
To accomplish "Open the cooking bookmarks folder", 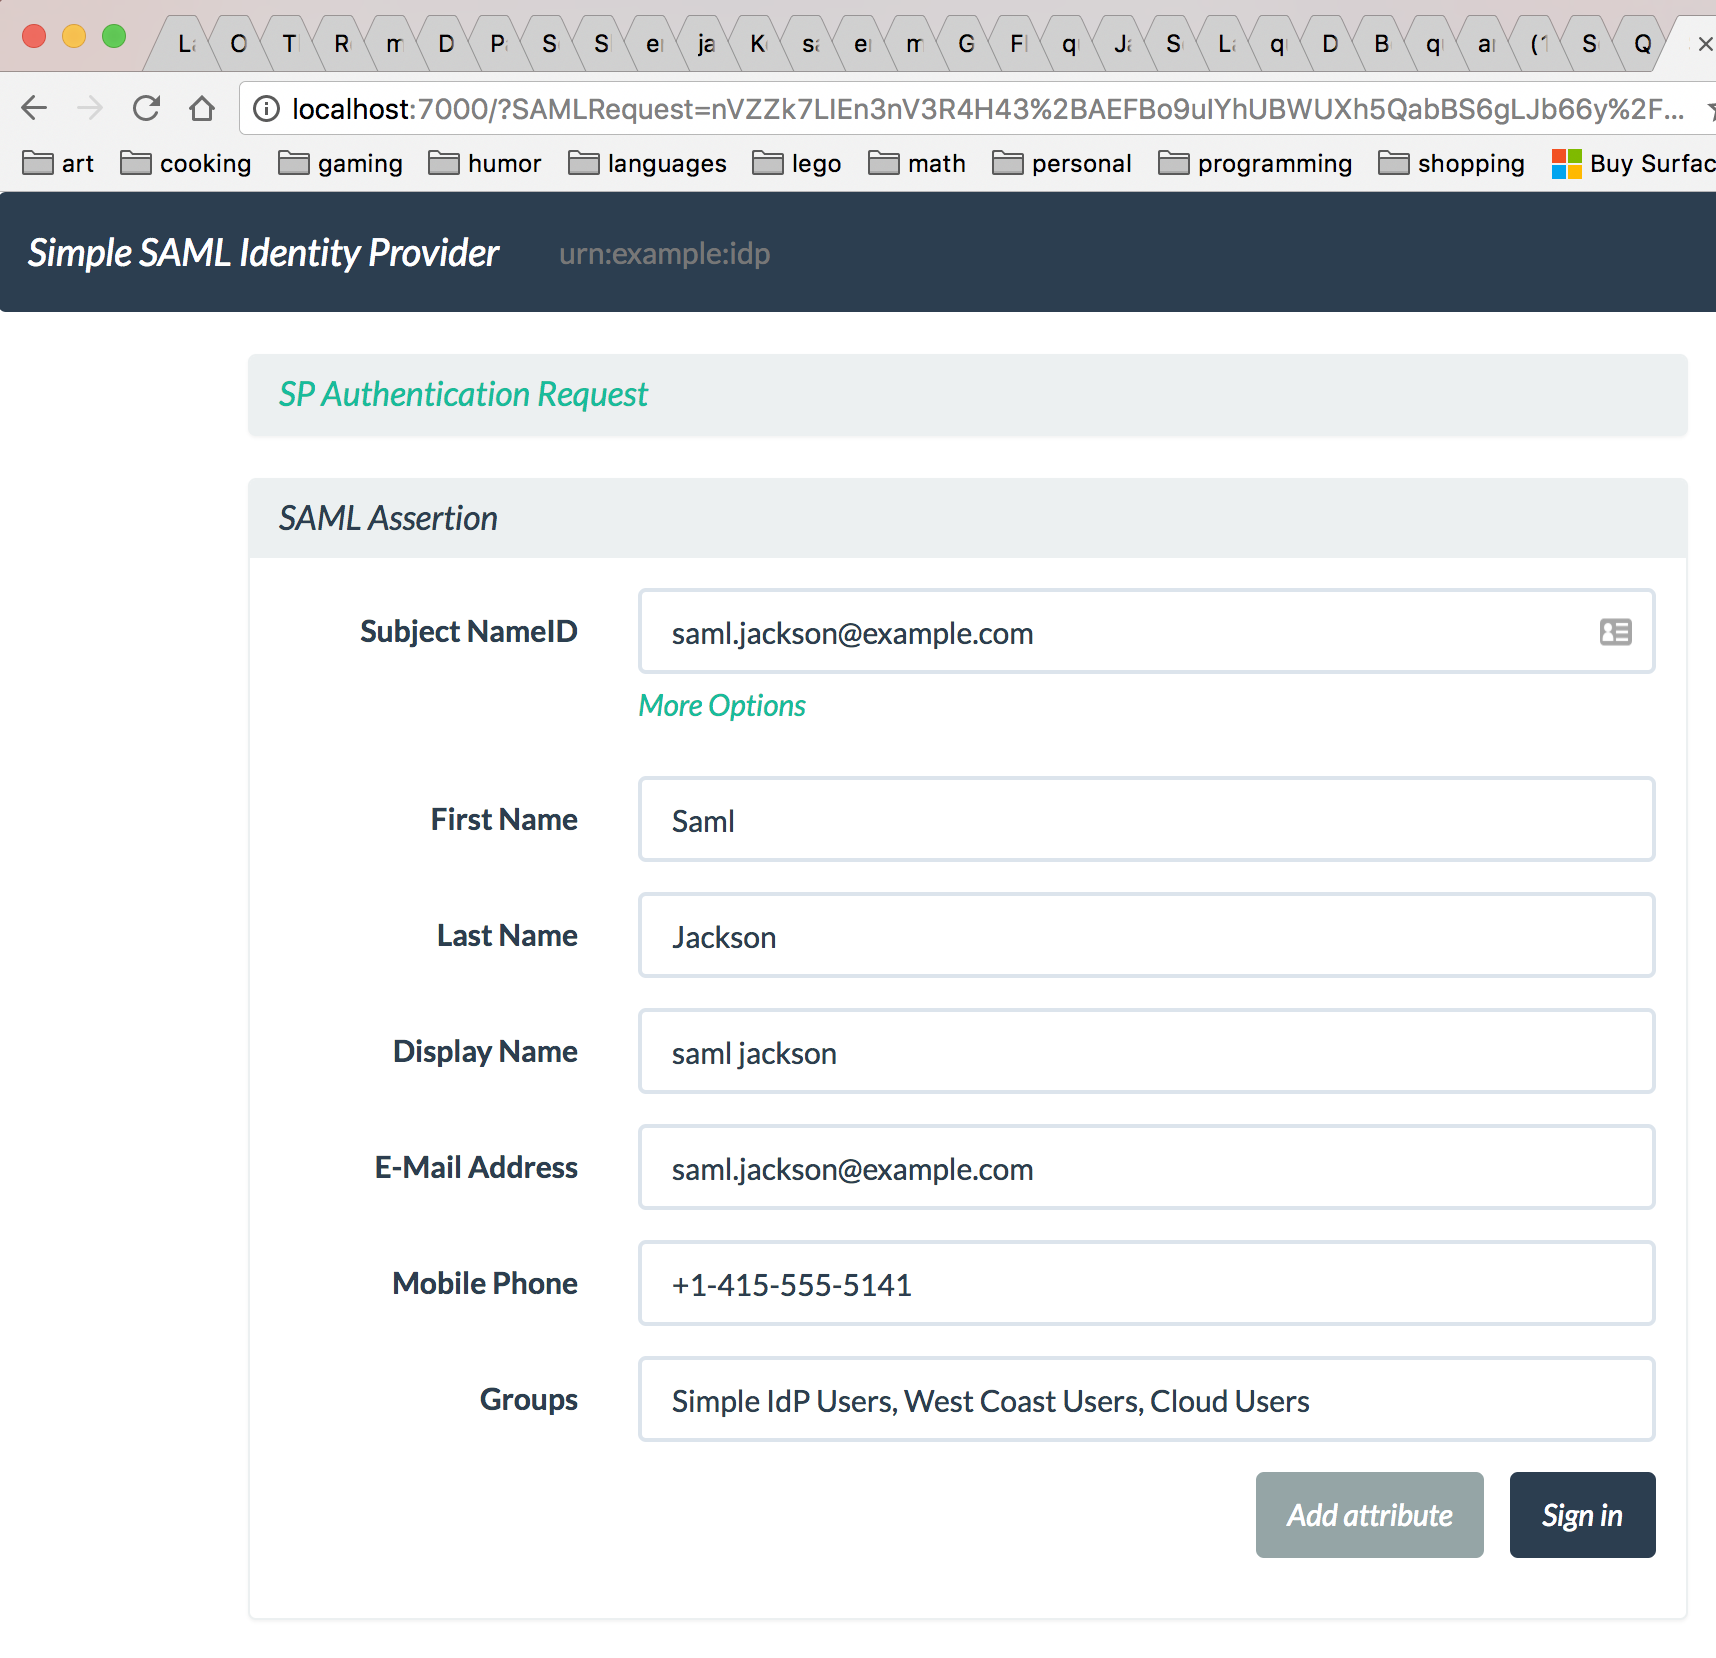I will [186, 163].
